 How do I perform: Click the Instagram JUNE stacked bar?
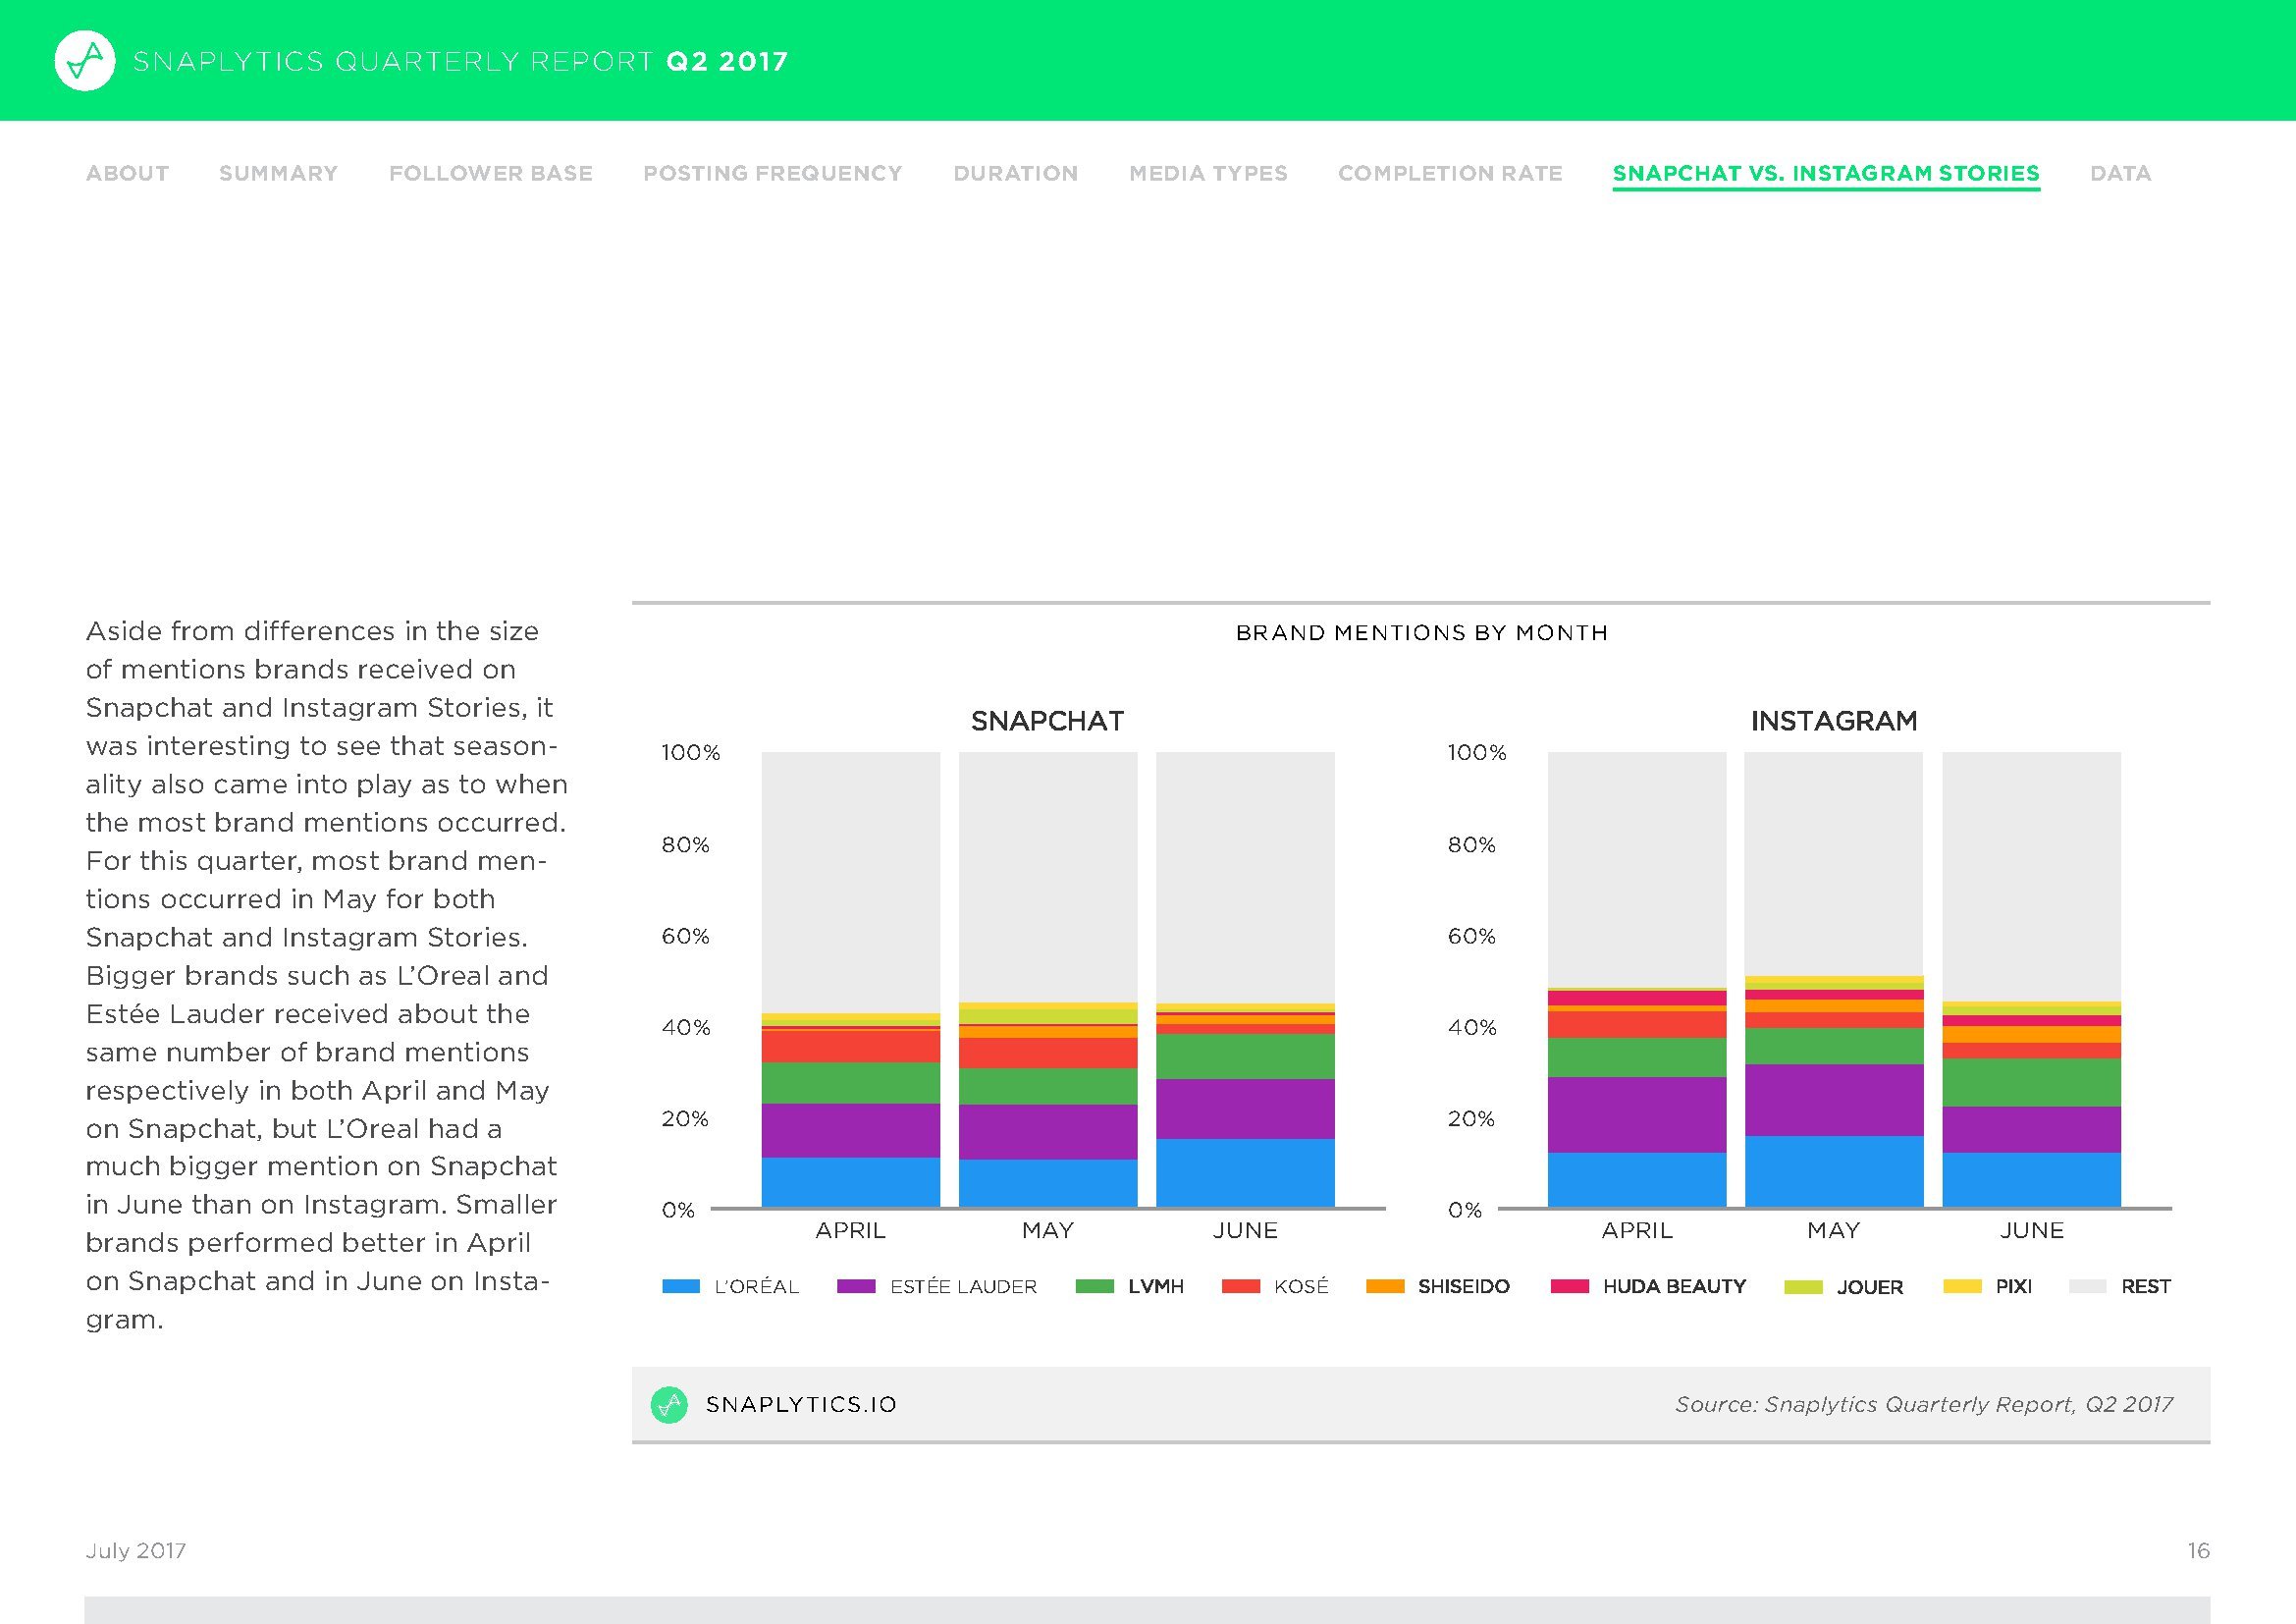tap(2031, 979)
